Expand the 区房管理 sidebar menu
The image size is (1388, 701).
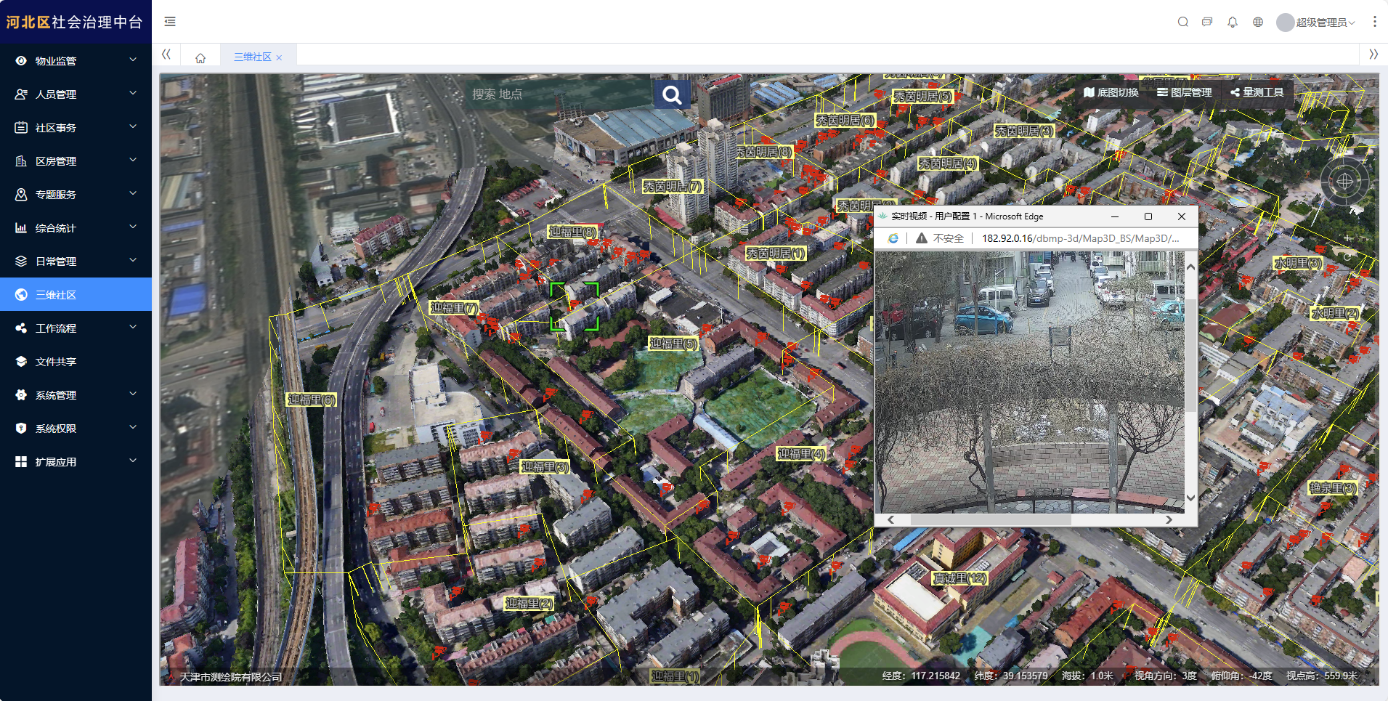click(x=76, y=161)
